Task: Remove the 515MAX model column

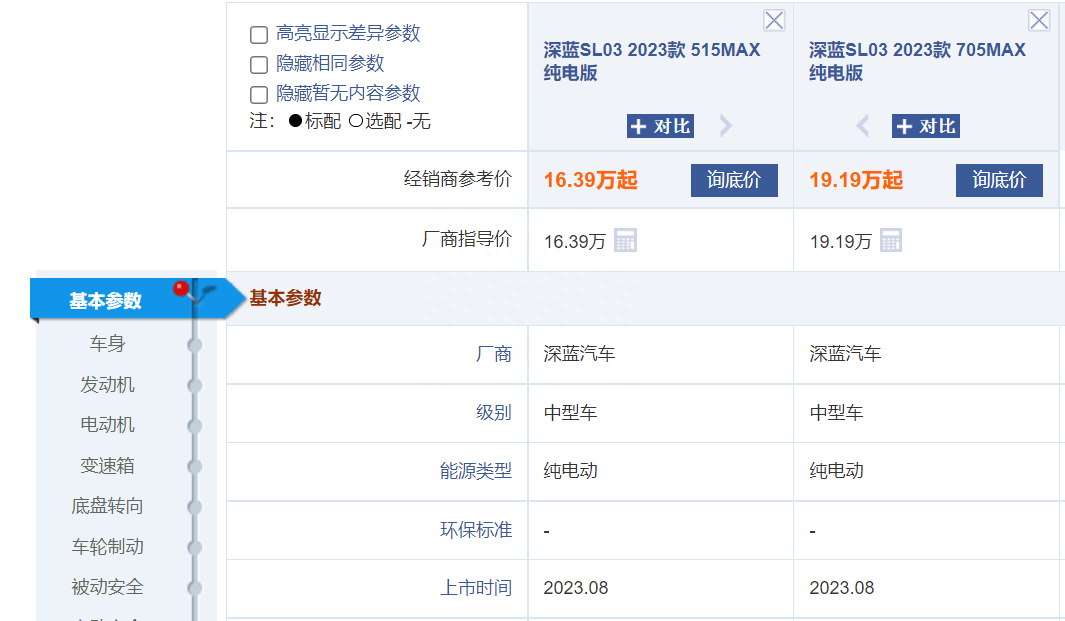Action: pyautogui.click(x=774, y=20)
